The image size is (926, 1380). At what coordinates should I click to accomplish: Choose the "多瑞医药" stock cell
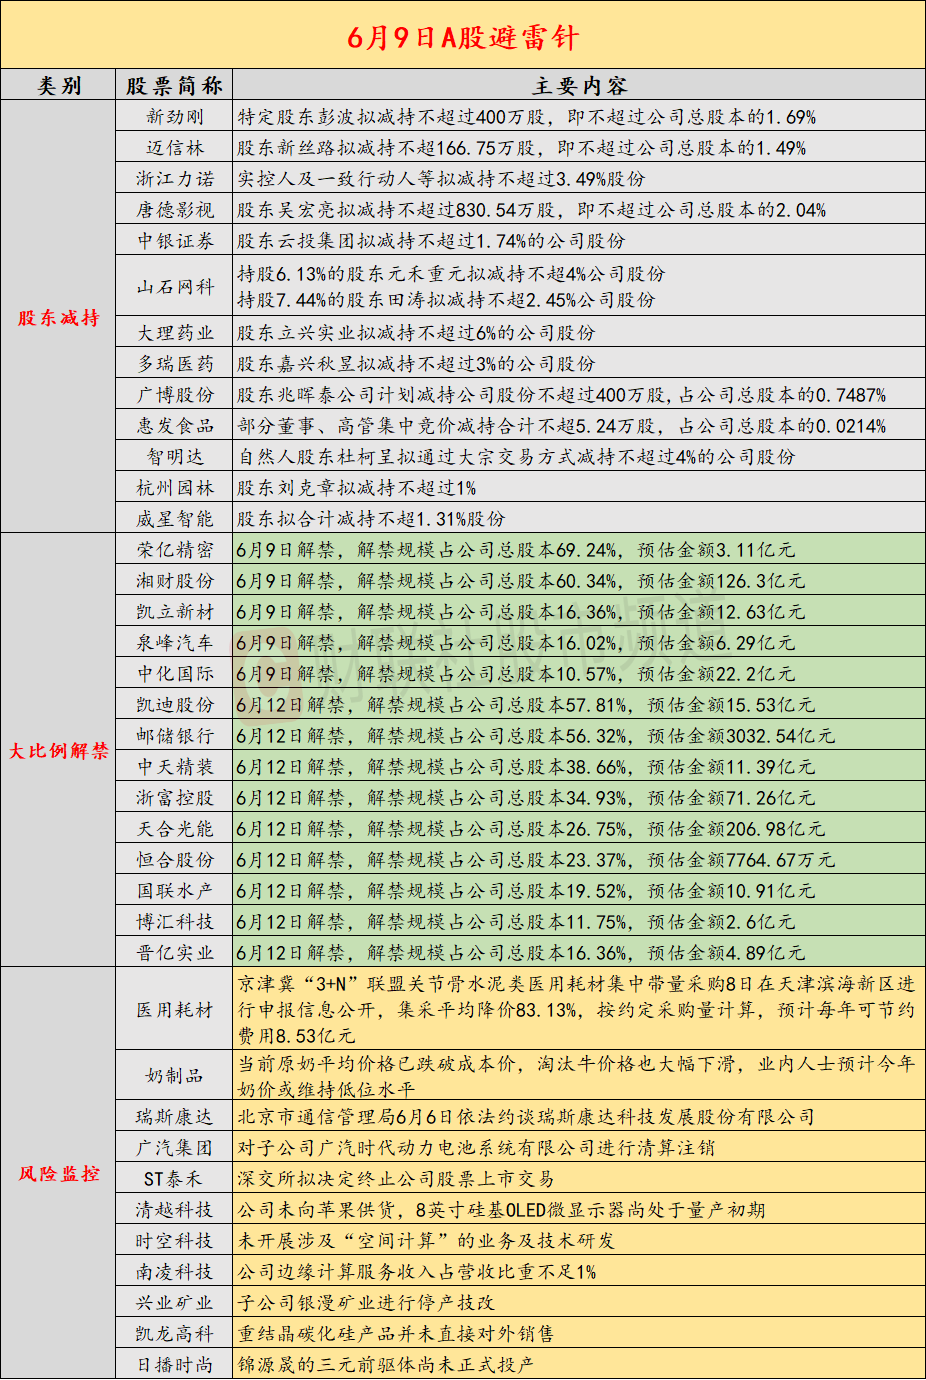(x=175, y=364)
